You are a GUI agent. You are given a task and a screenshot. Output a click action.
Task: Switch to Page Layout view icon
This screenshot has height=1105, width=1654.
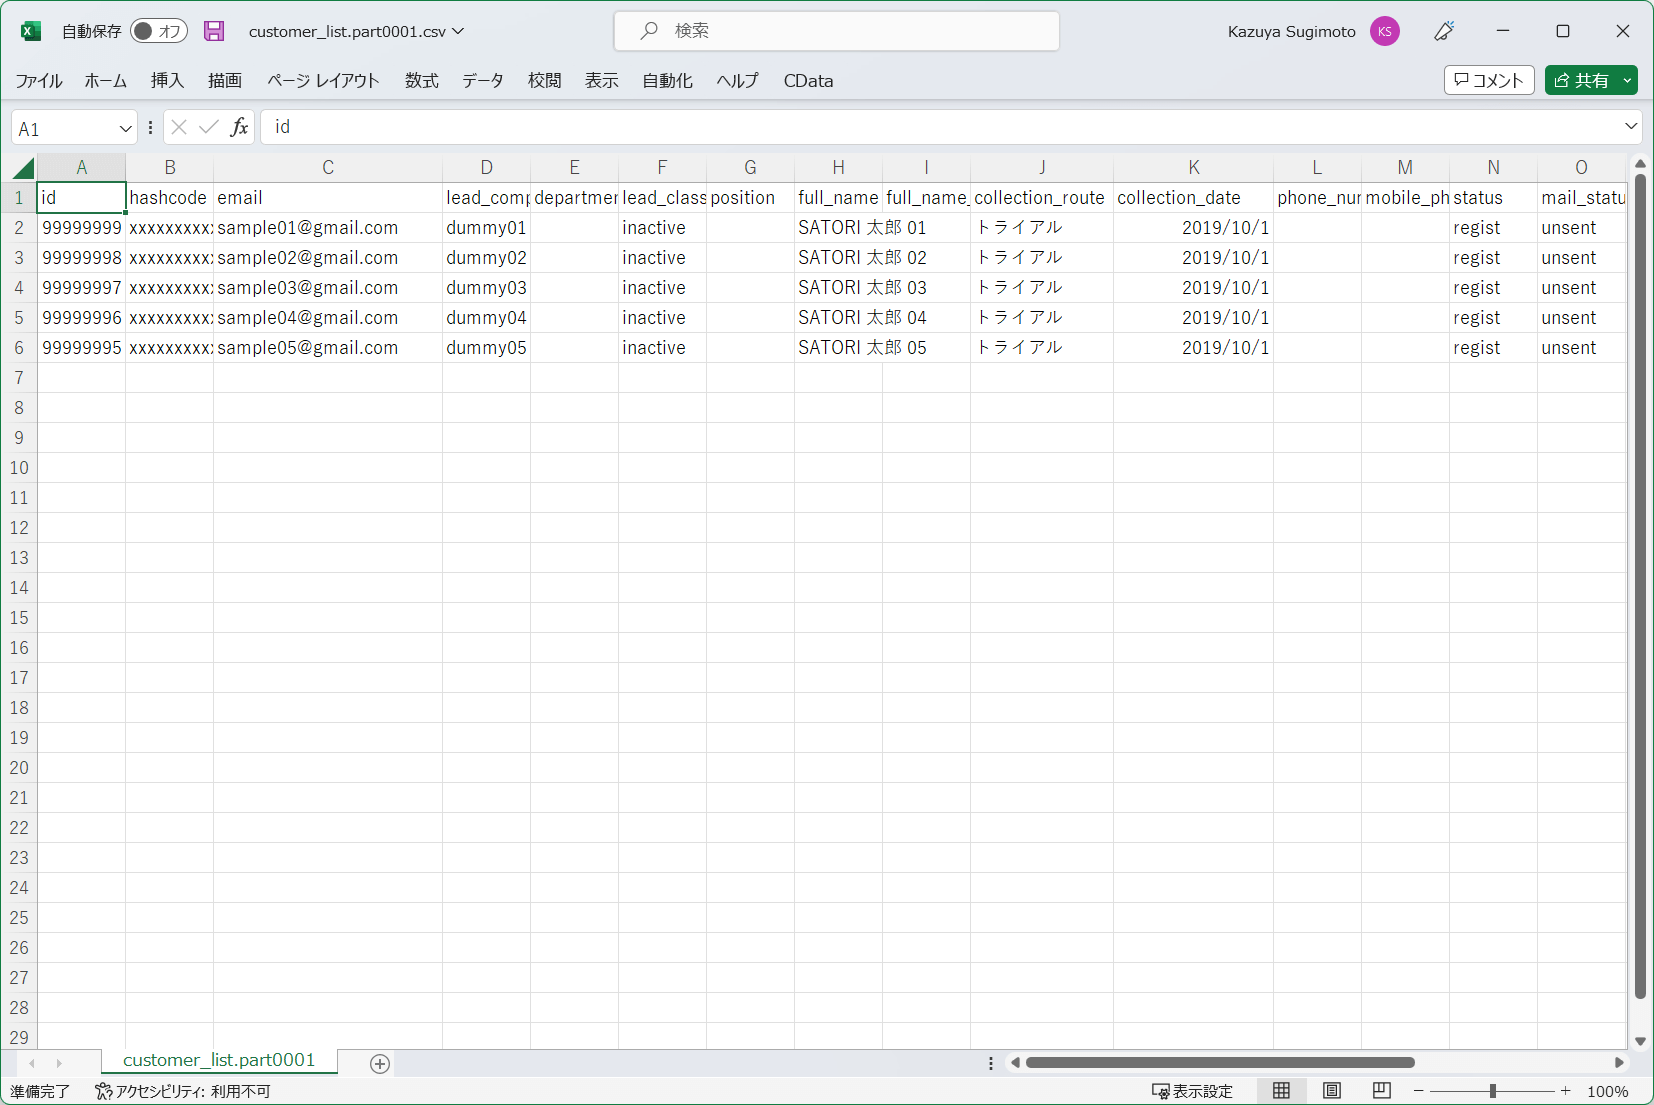coord(1332,1091)
